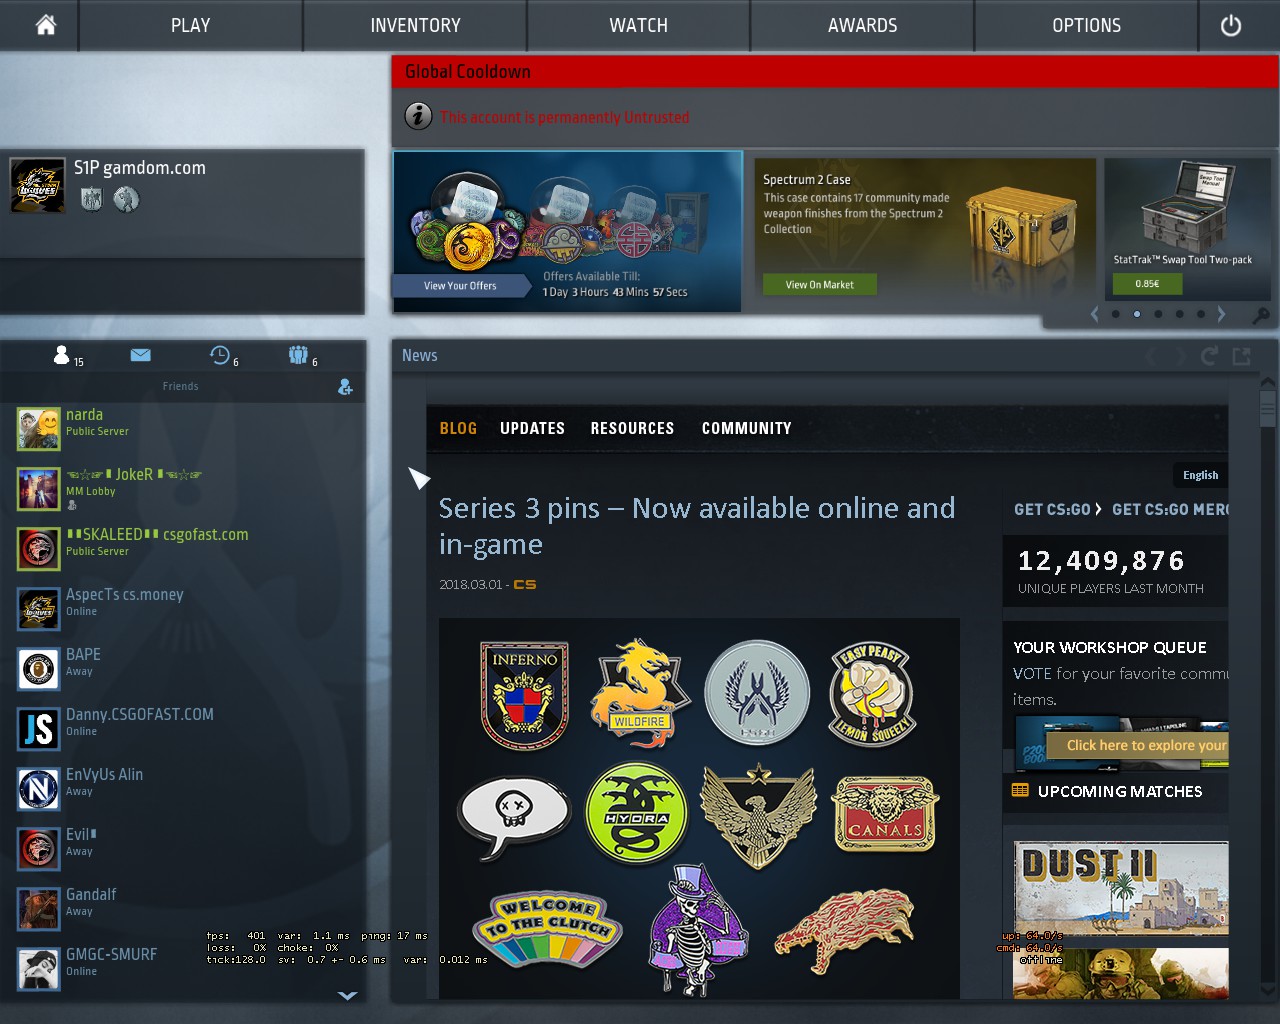Select friend EnVyUs Alin

[190, 789]
